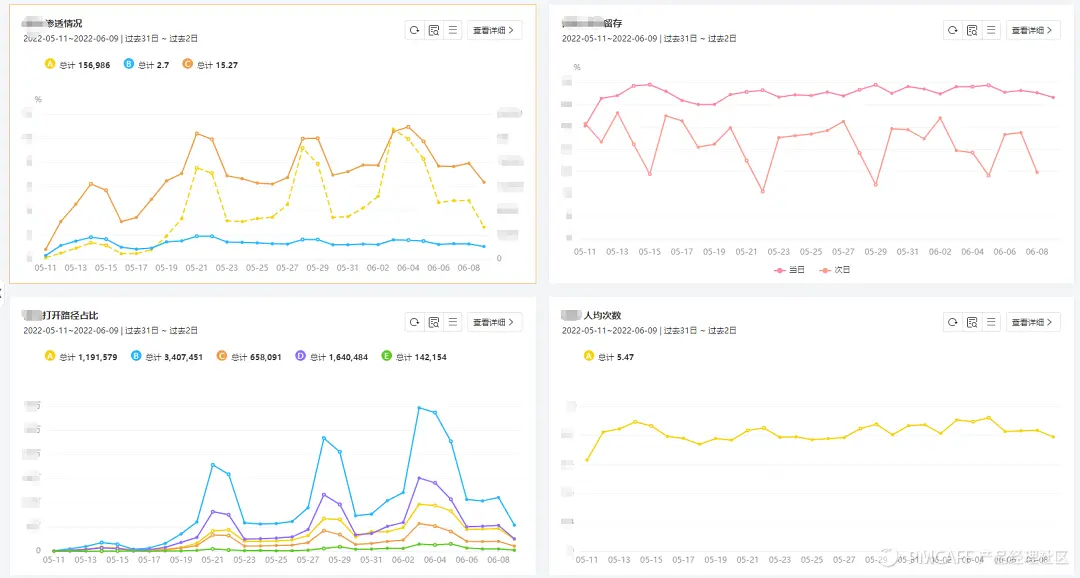Open the hamburger menu of 人均次数 panel
Screen dimensions: 1080x578
pyautogui.click(x=991, y=322)
